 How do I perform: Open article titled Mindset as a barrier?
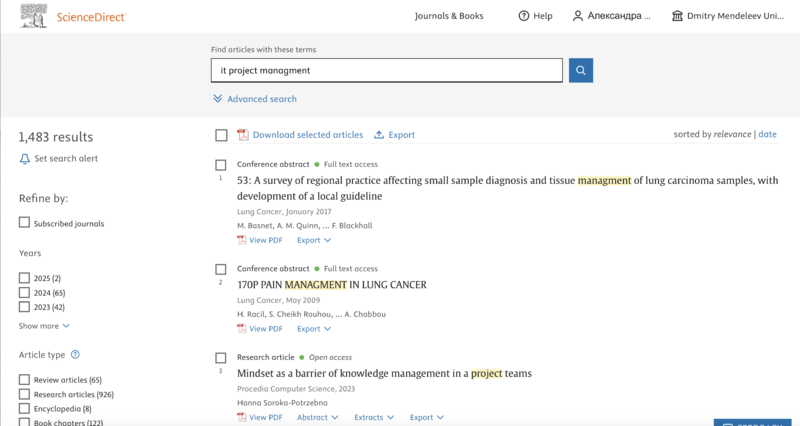384,373
